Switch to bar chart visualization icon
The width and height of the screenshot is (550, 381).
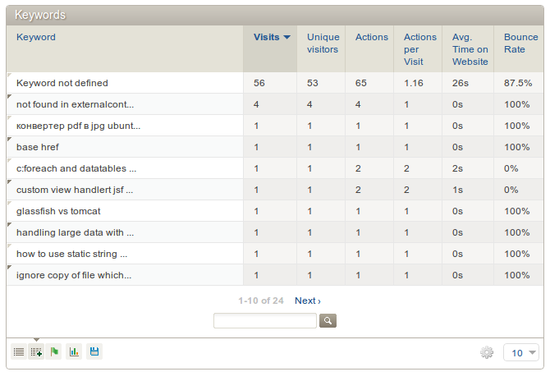click(x=74, y=352)
